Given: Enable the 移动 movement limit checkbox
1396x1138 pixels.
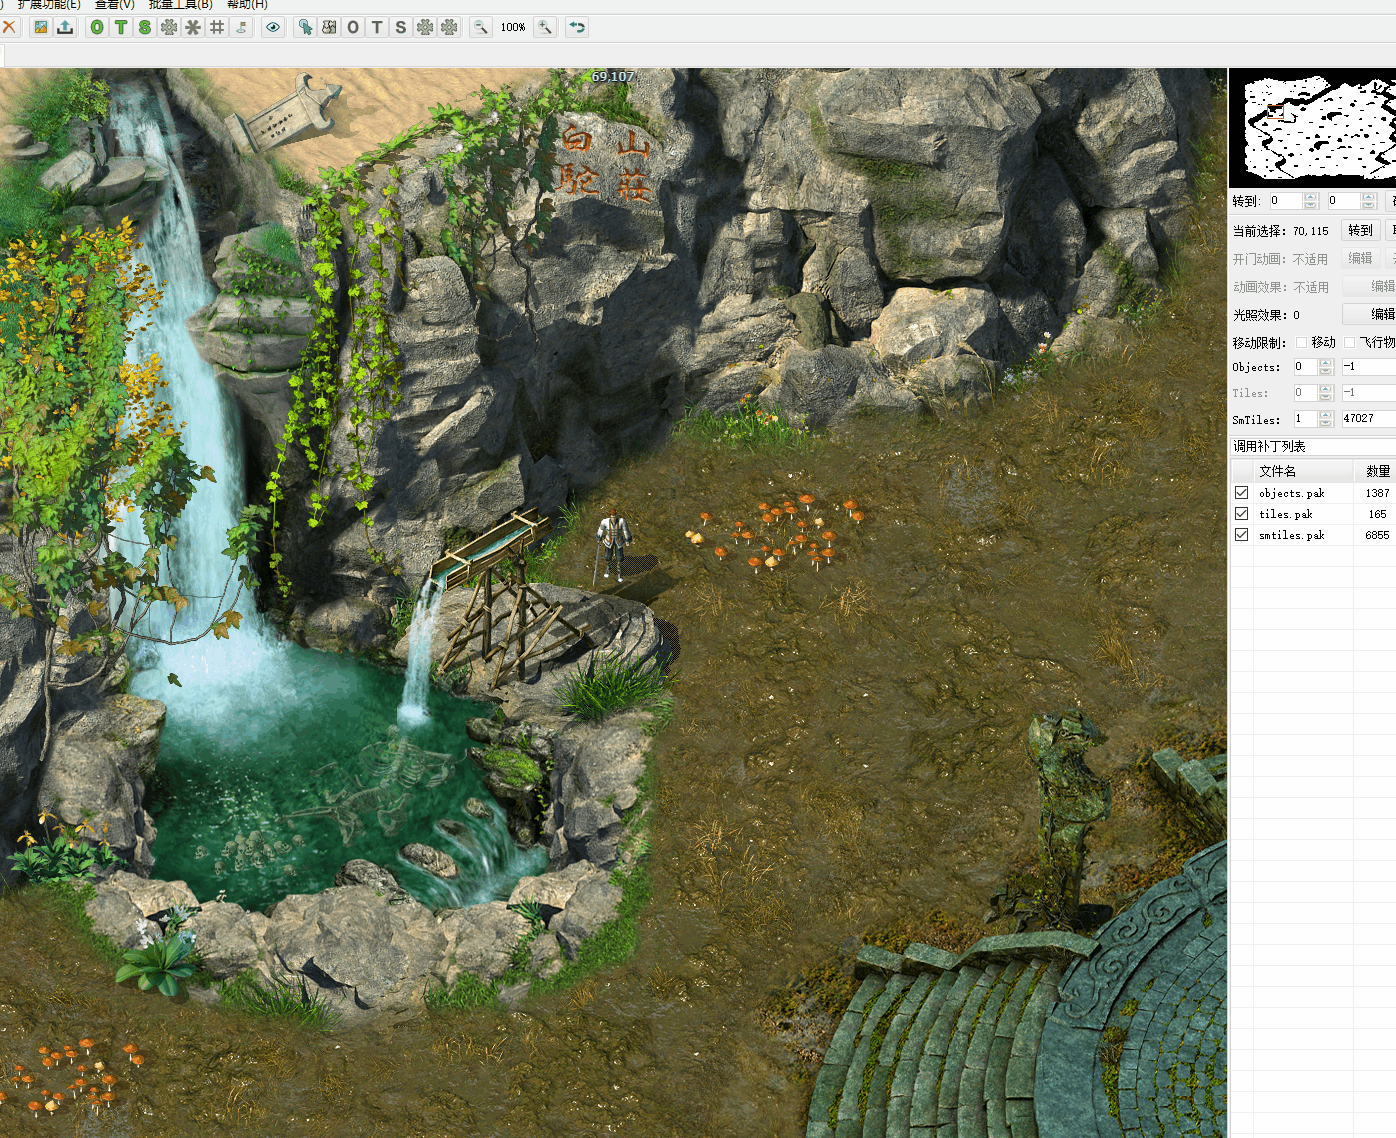Looking at the screenshot, I should pyautogui.click(x=1301, y=342).
